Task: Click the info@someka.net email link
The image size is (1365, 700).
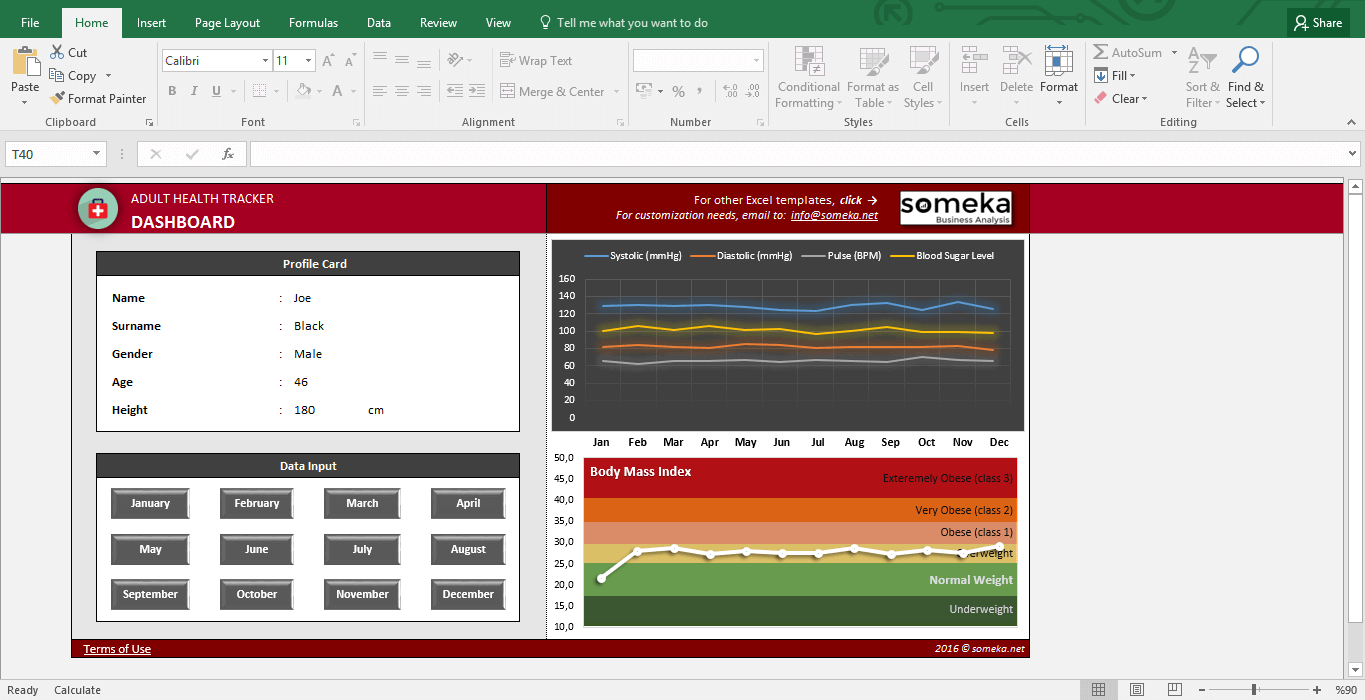Action: 834,215
